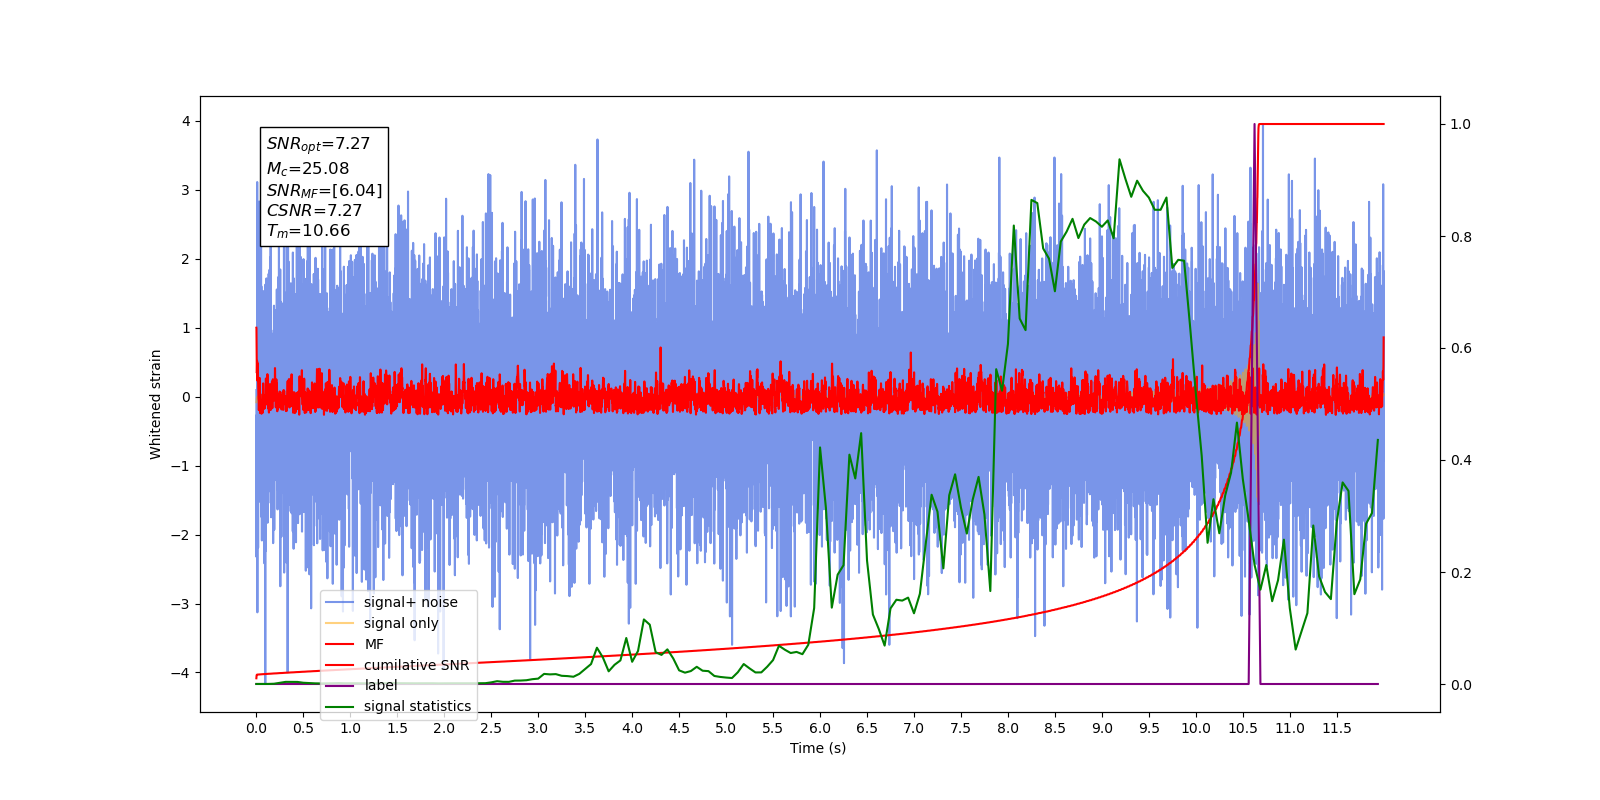Click the red cumulative SNR plateau at 1.0

coord(1321,124)
